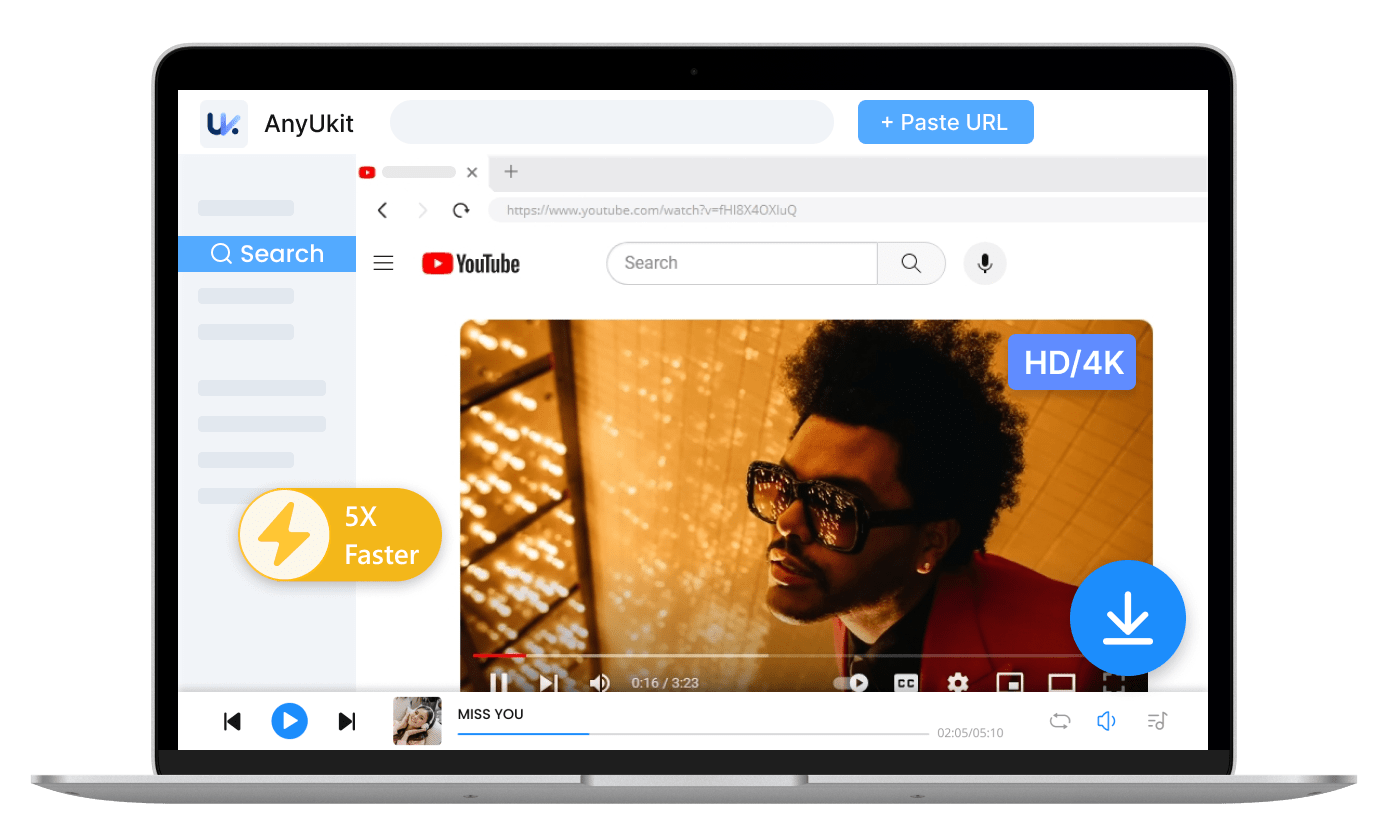Click the MISS YOU album thumbnail

(x=417, y=721)
